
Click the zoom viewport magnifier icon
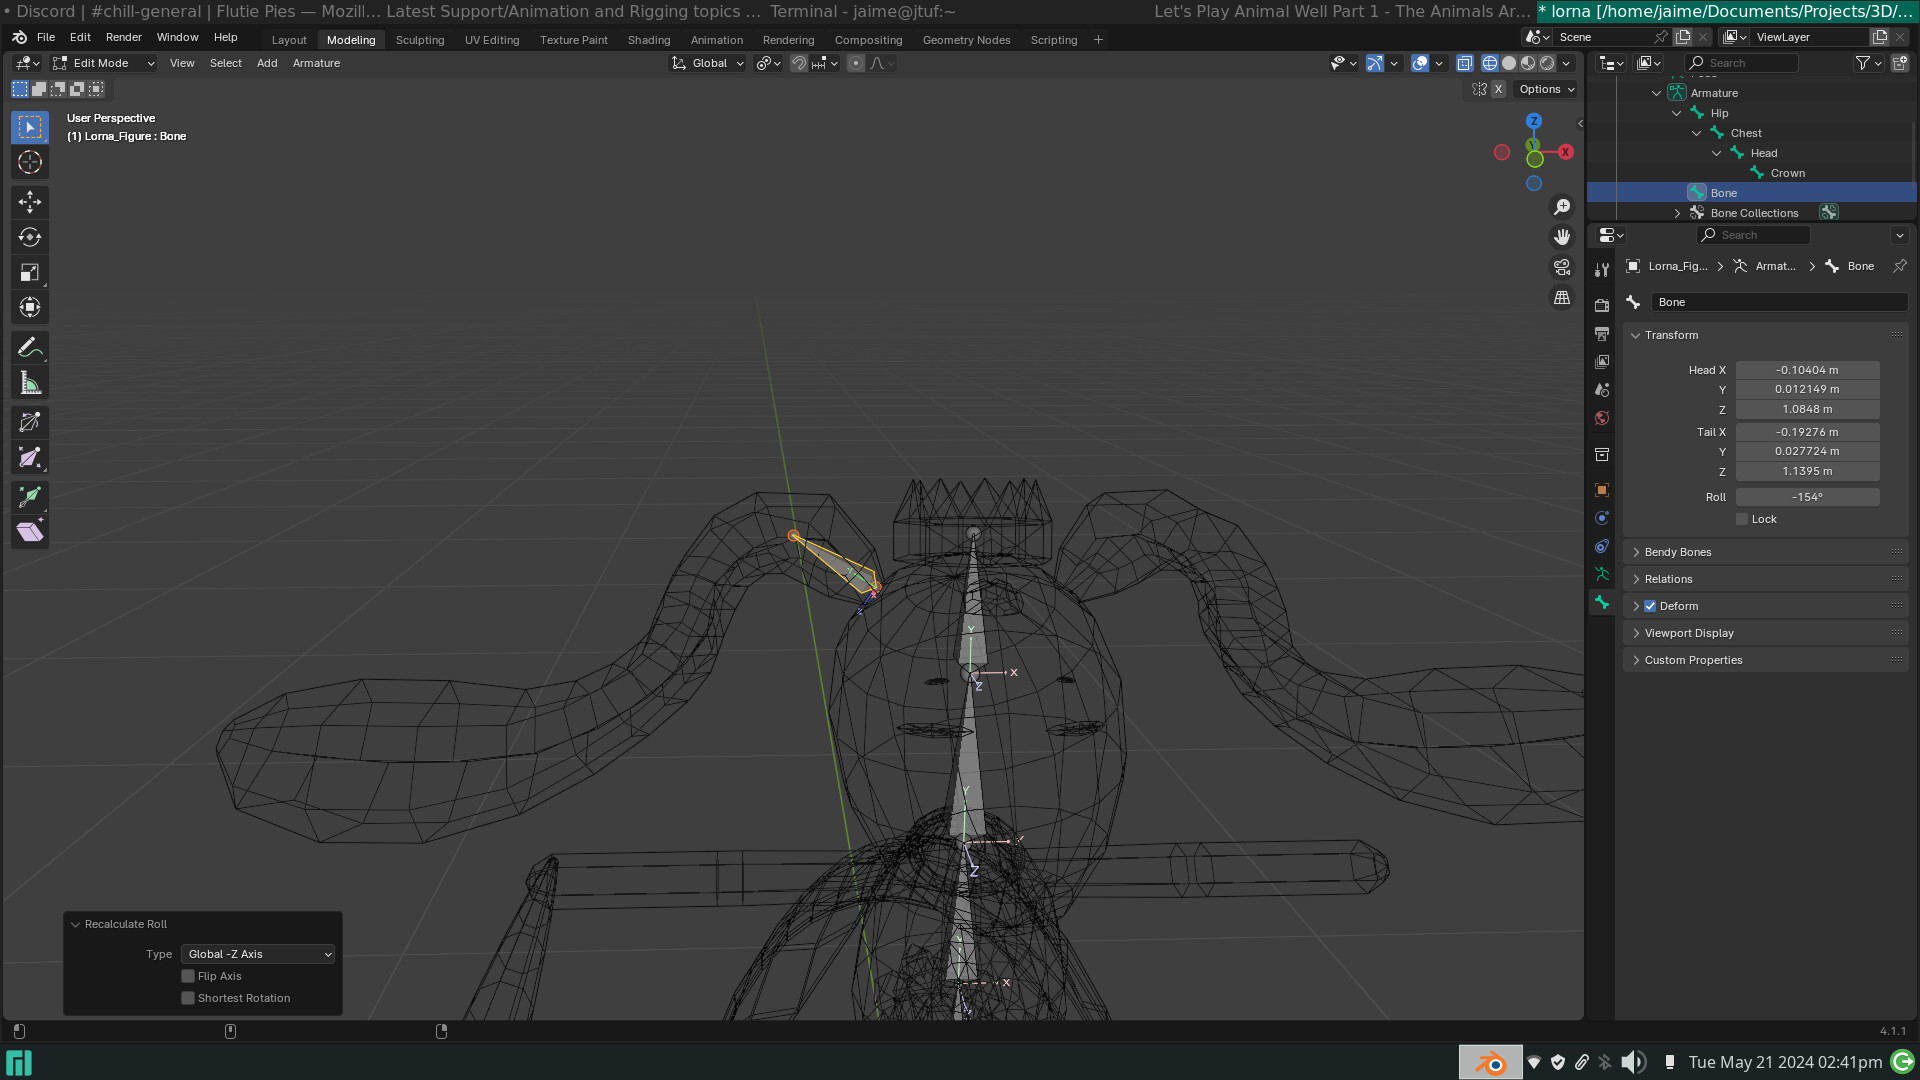[1562, 207]
